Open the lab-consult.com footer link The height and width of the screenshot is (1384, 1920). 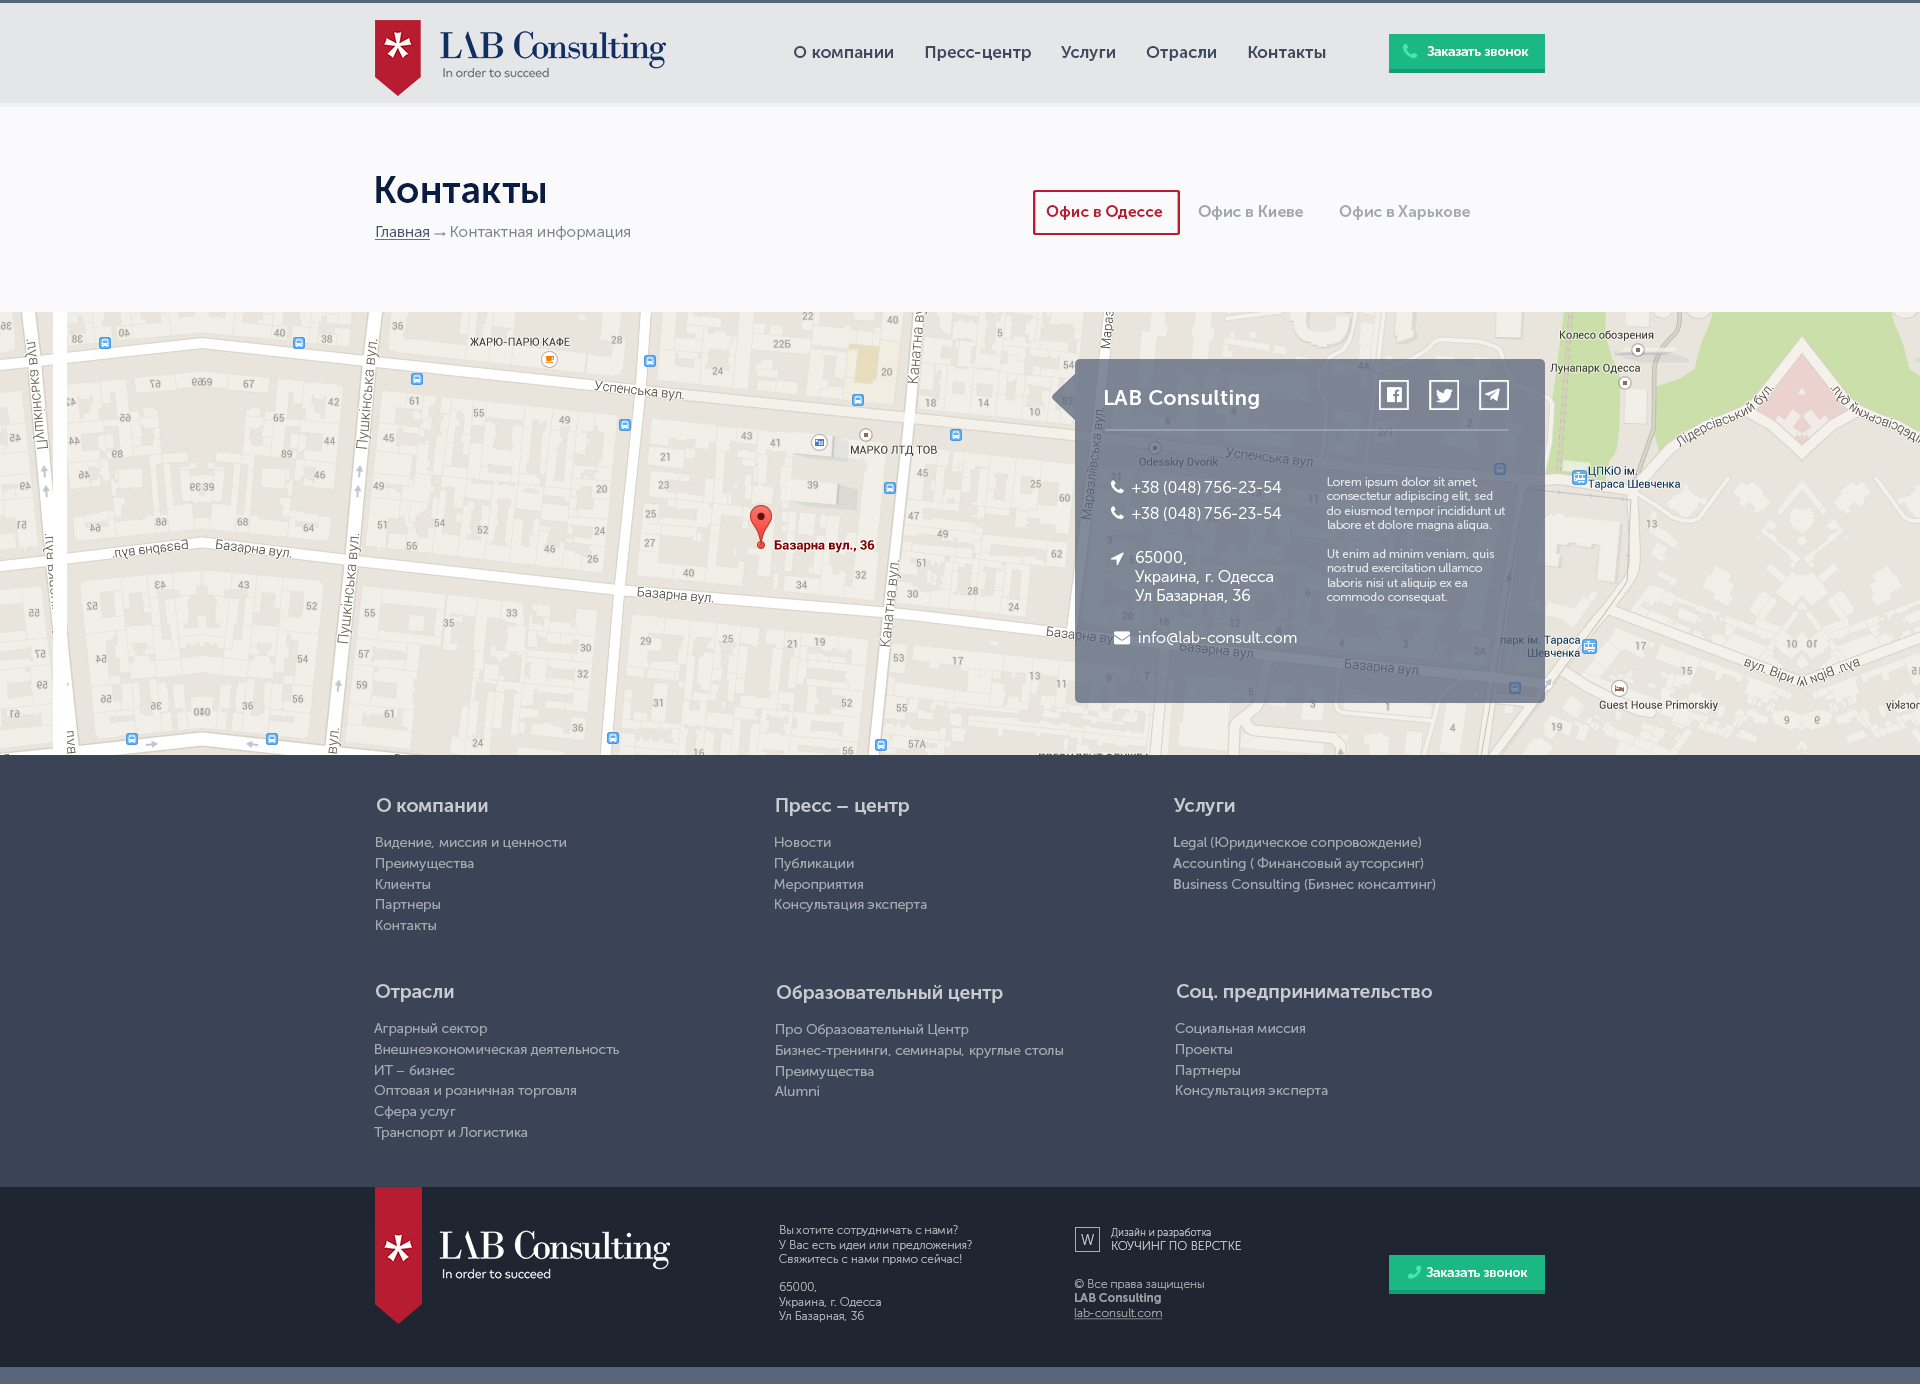[1118, 1313]
